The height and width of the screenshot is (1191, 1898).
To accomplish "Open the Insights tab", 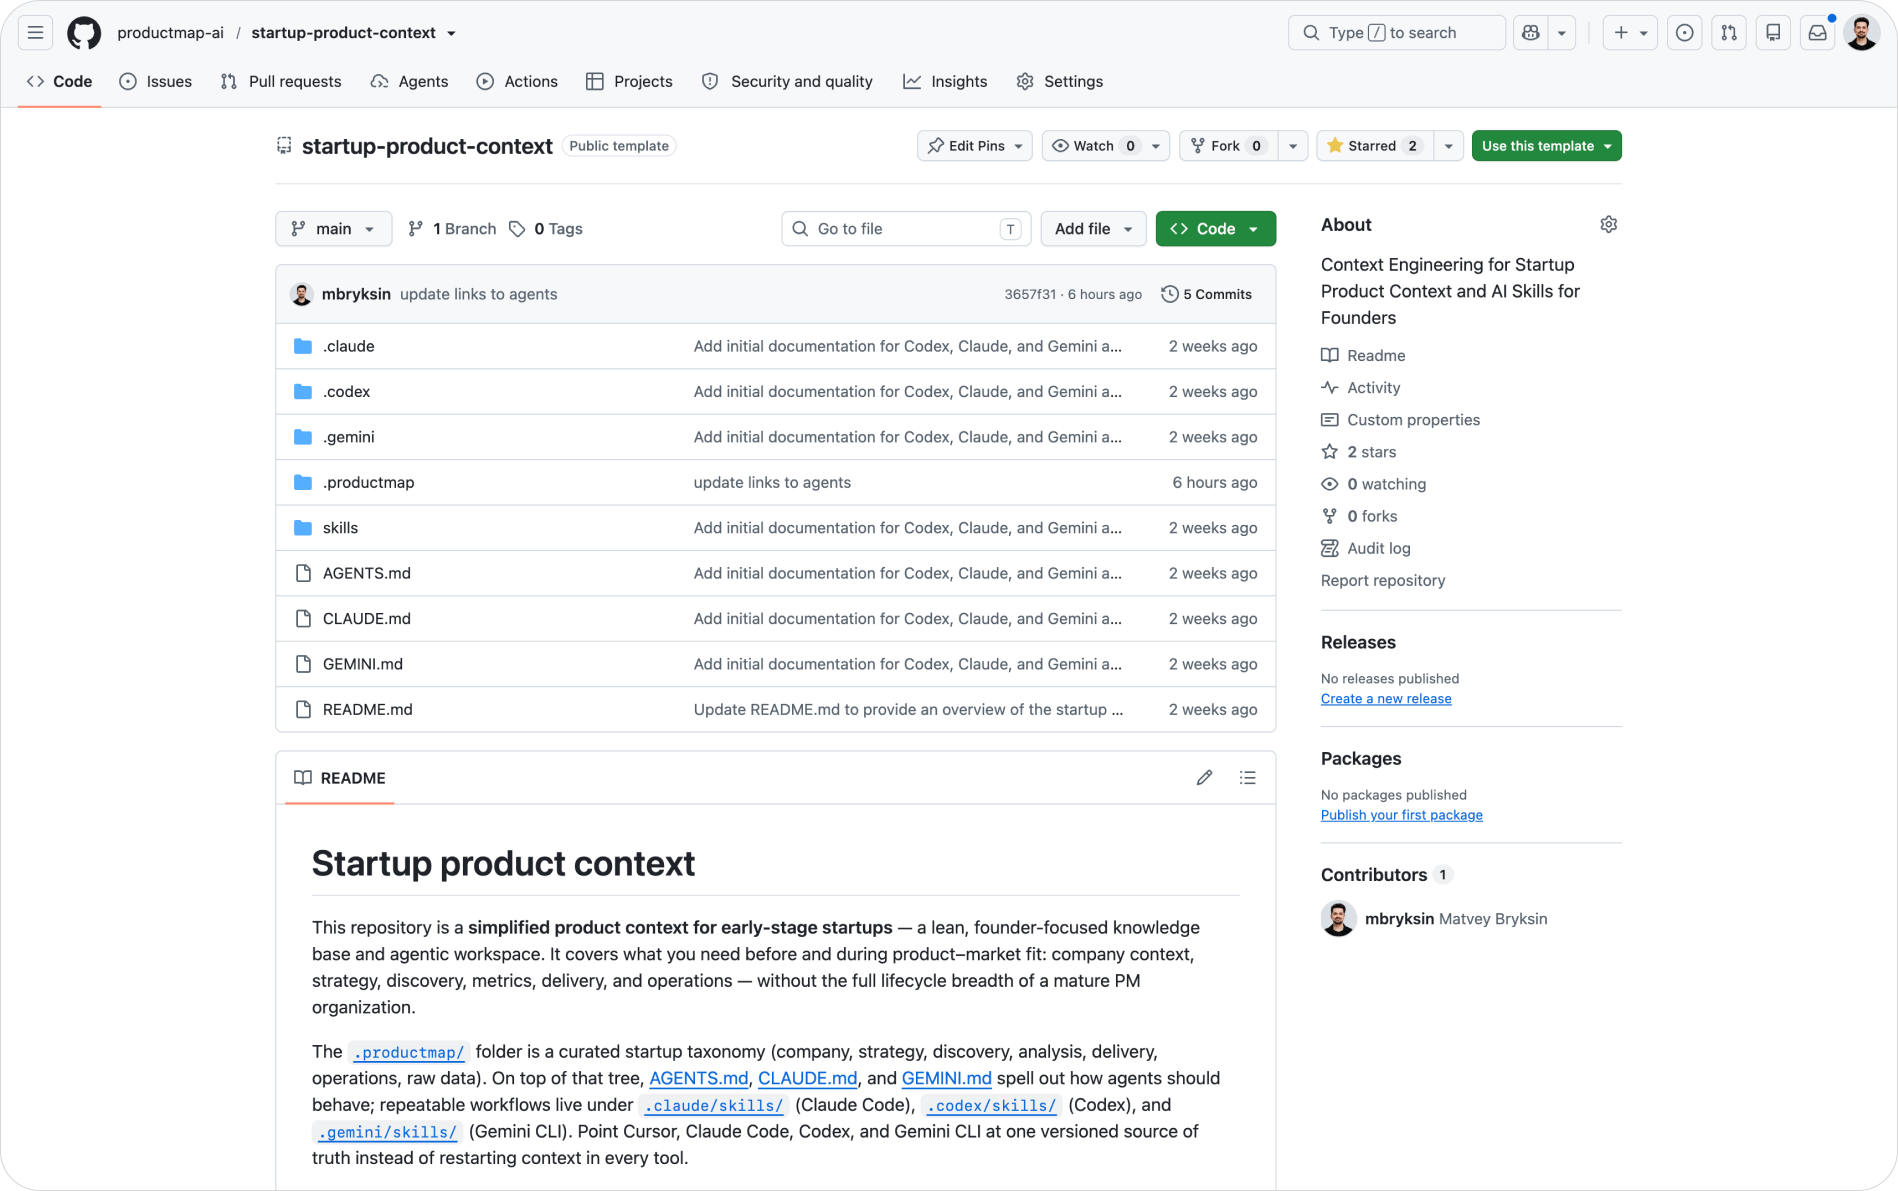I will [946, 81].
